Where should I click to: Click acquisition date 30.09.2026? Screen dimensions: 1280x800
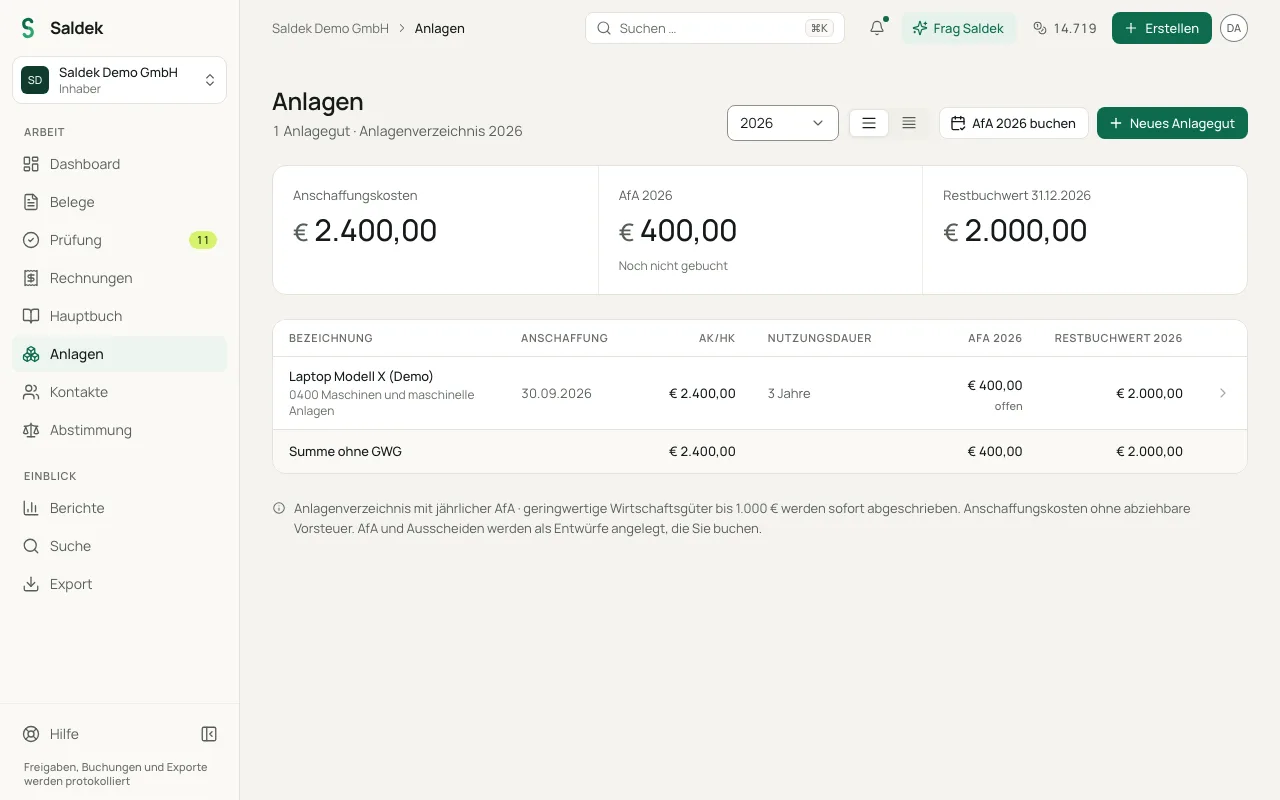pyautogui.click(x=556, y=393)
